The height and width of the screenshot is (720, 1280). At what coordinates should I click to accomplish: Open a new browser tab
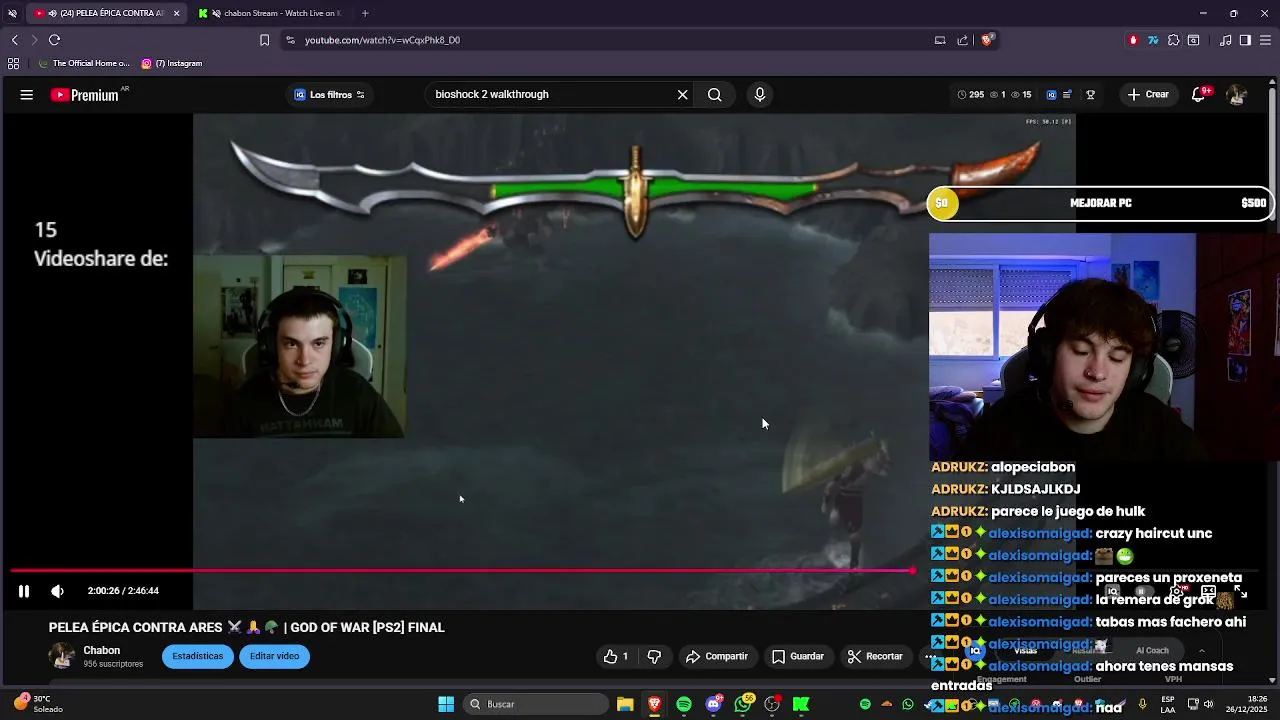(x=365, y=13)
